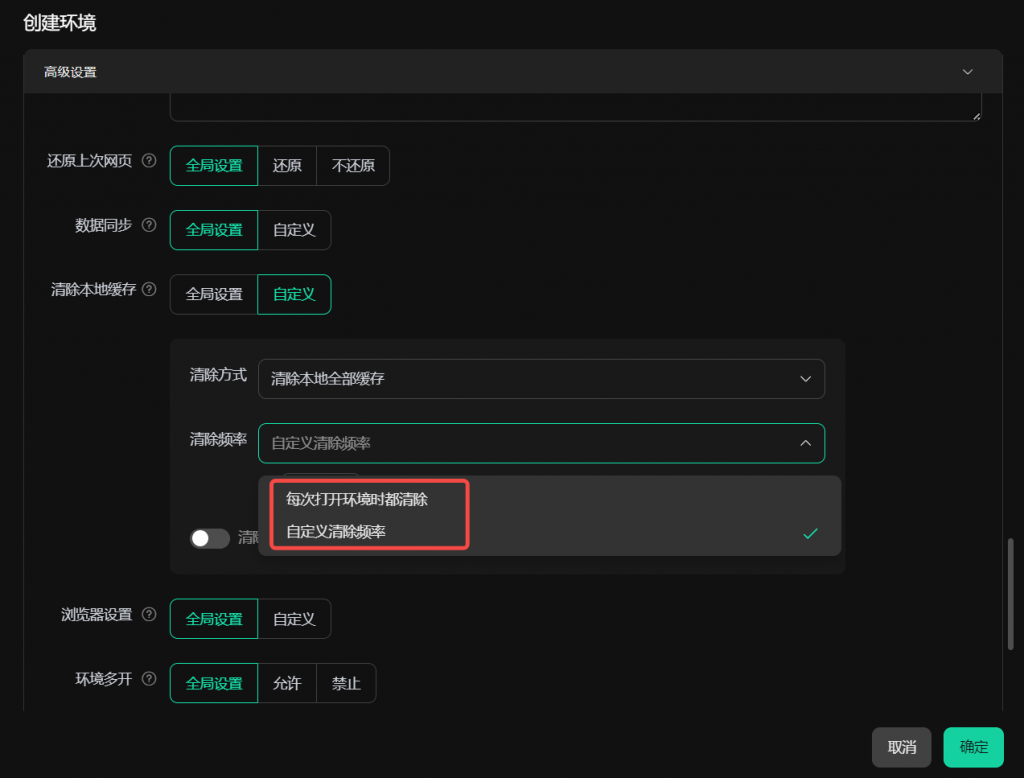
Task: Collapse the 高级设置 section chevron
Action: coord(967,72)
